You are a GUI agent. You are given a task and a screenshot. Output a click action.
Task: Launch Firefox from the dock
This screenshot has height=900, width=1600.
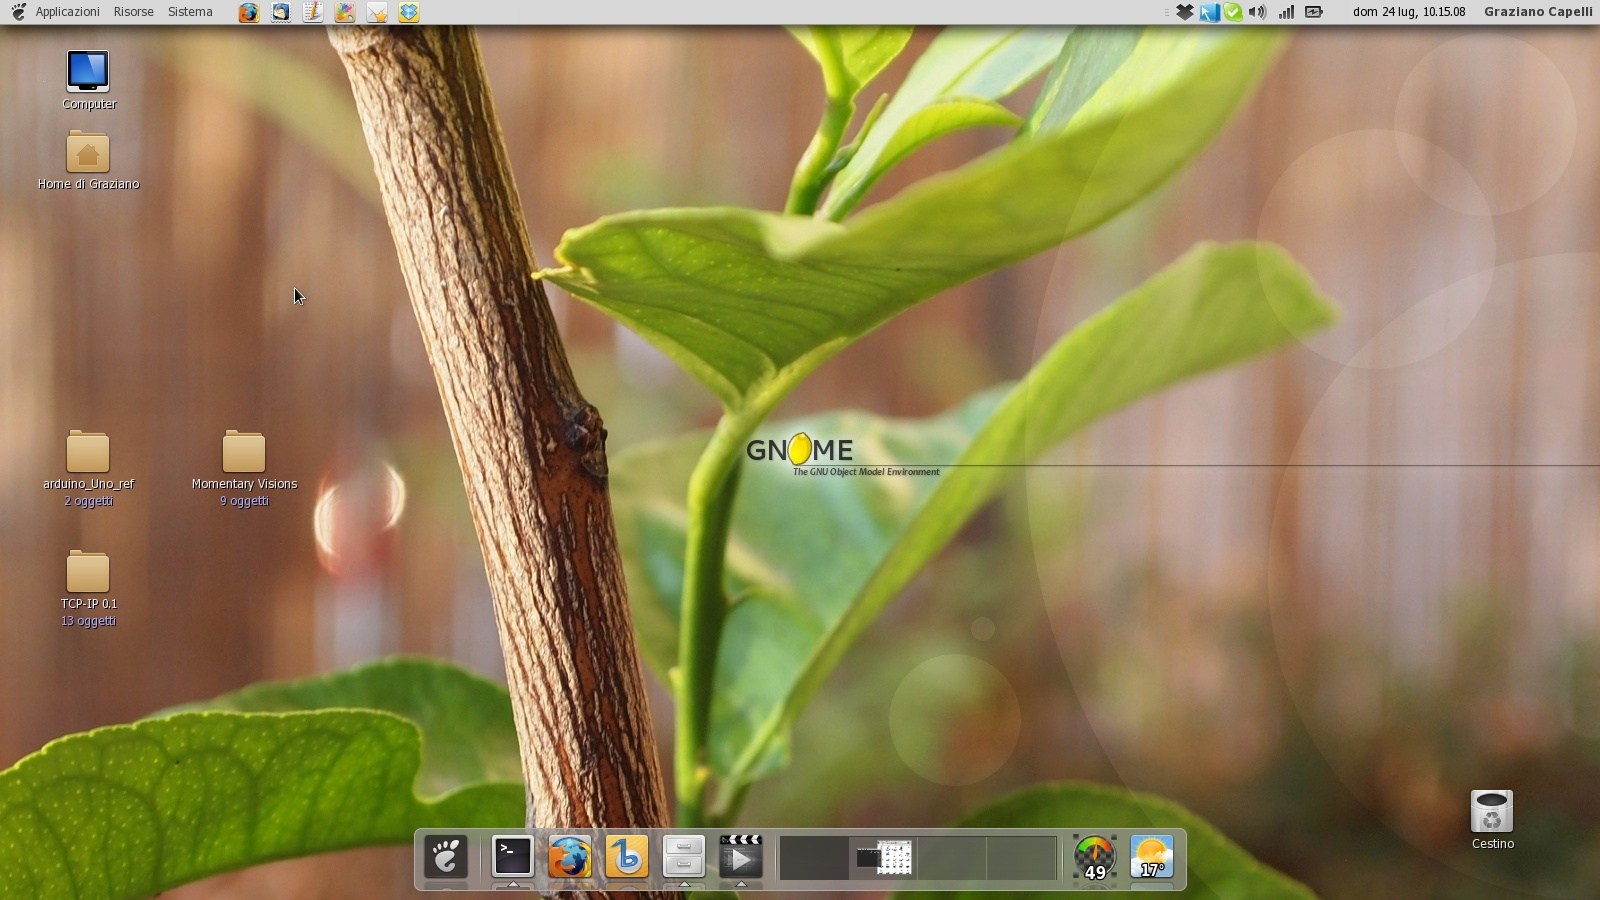click(570, 857)
